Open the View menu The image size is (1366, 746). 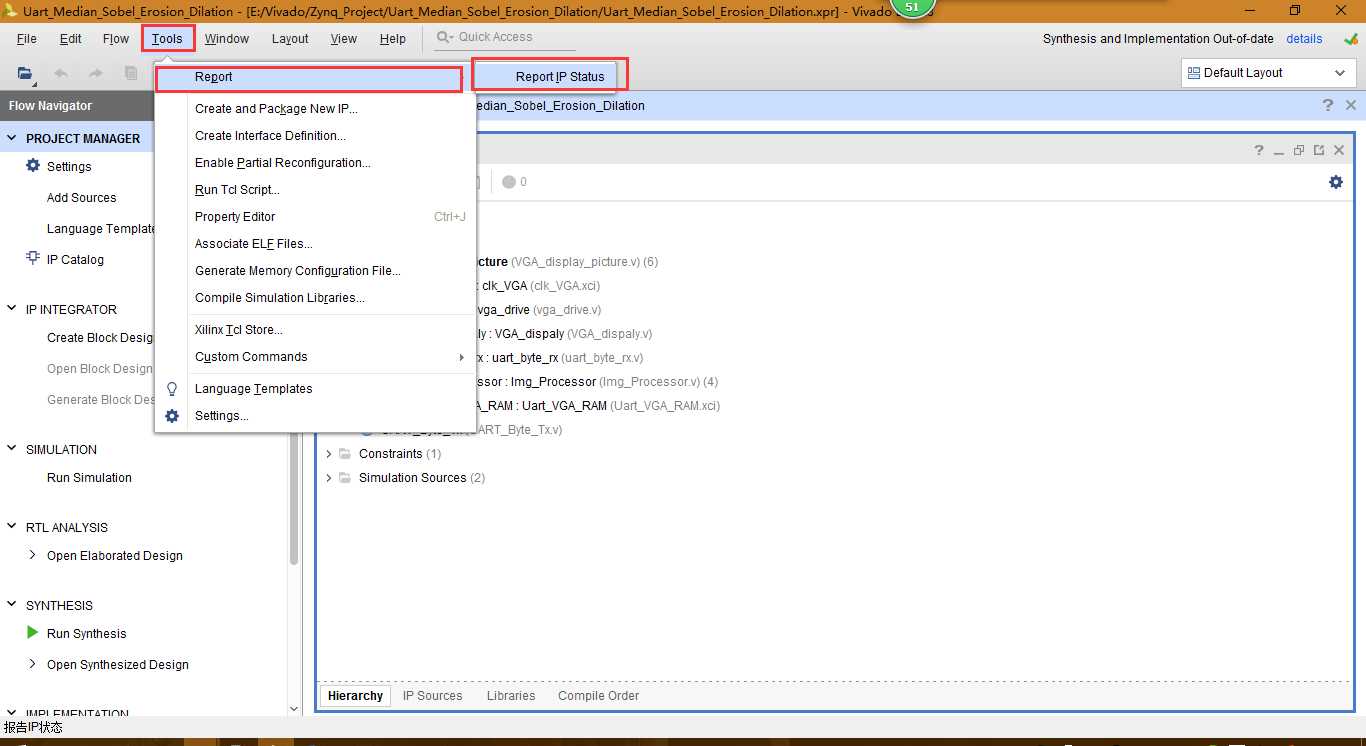click(344, 39)
